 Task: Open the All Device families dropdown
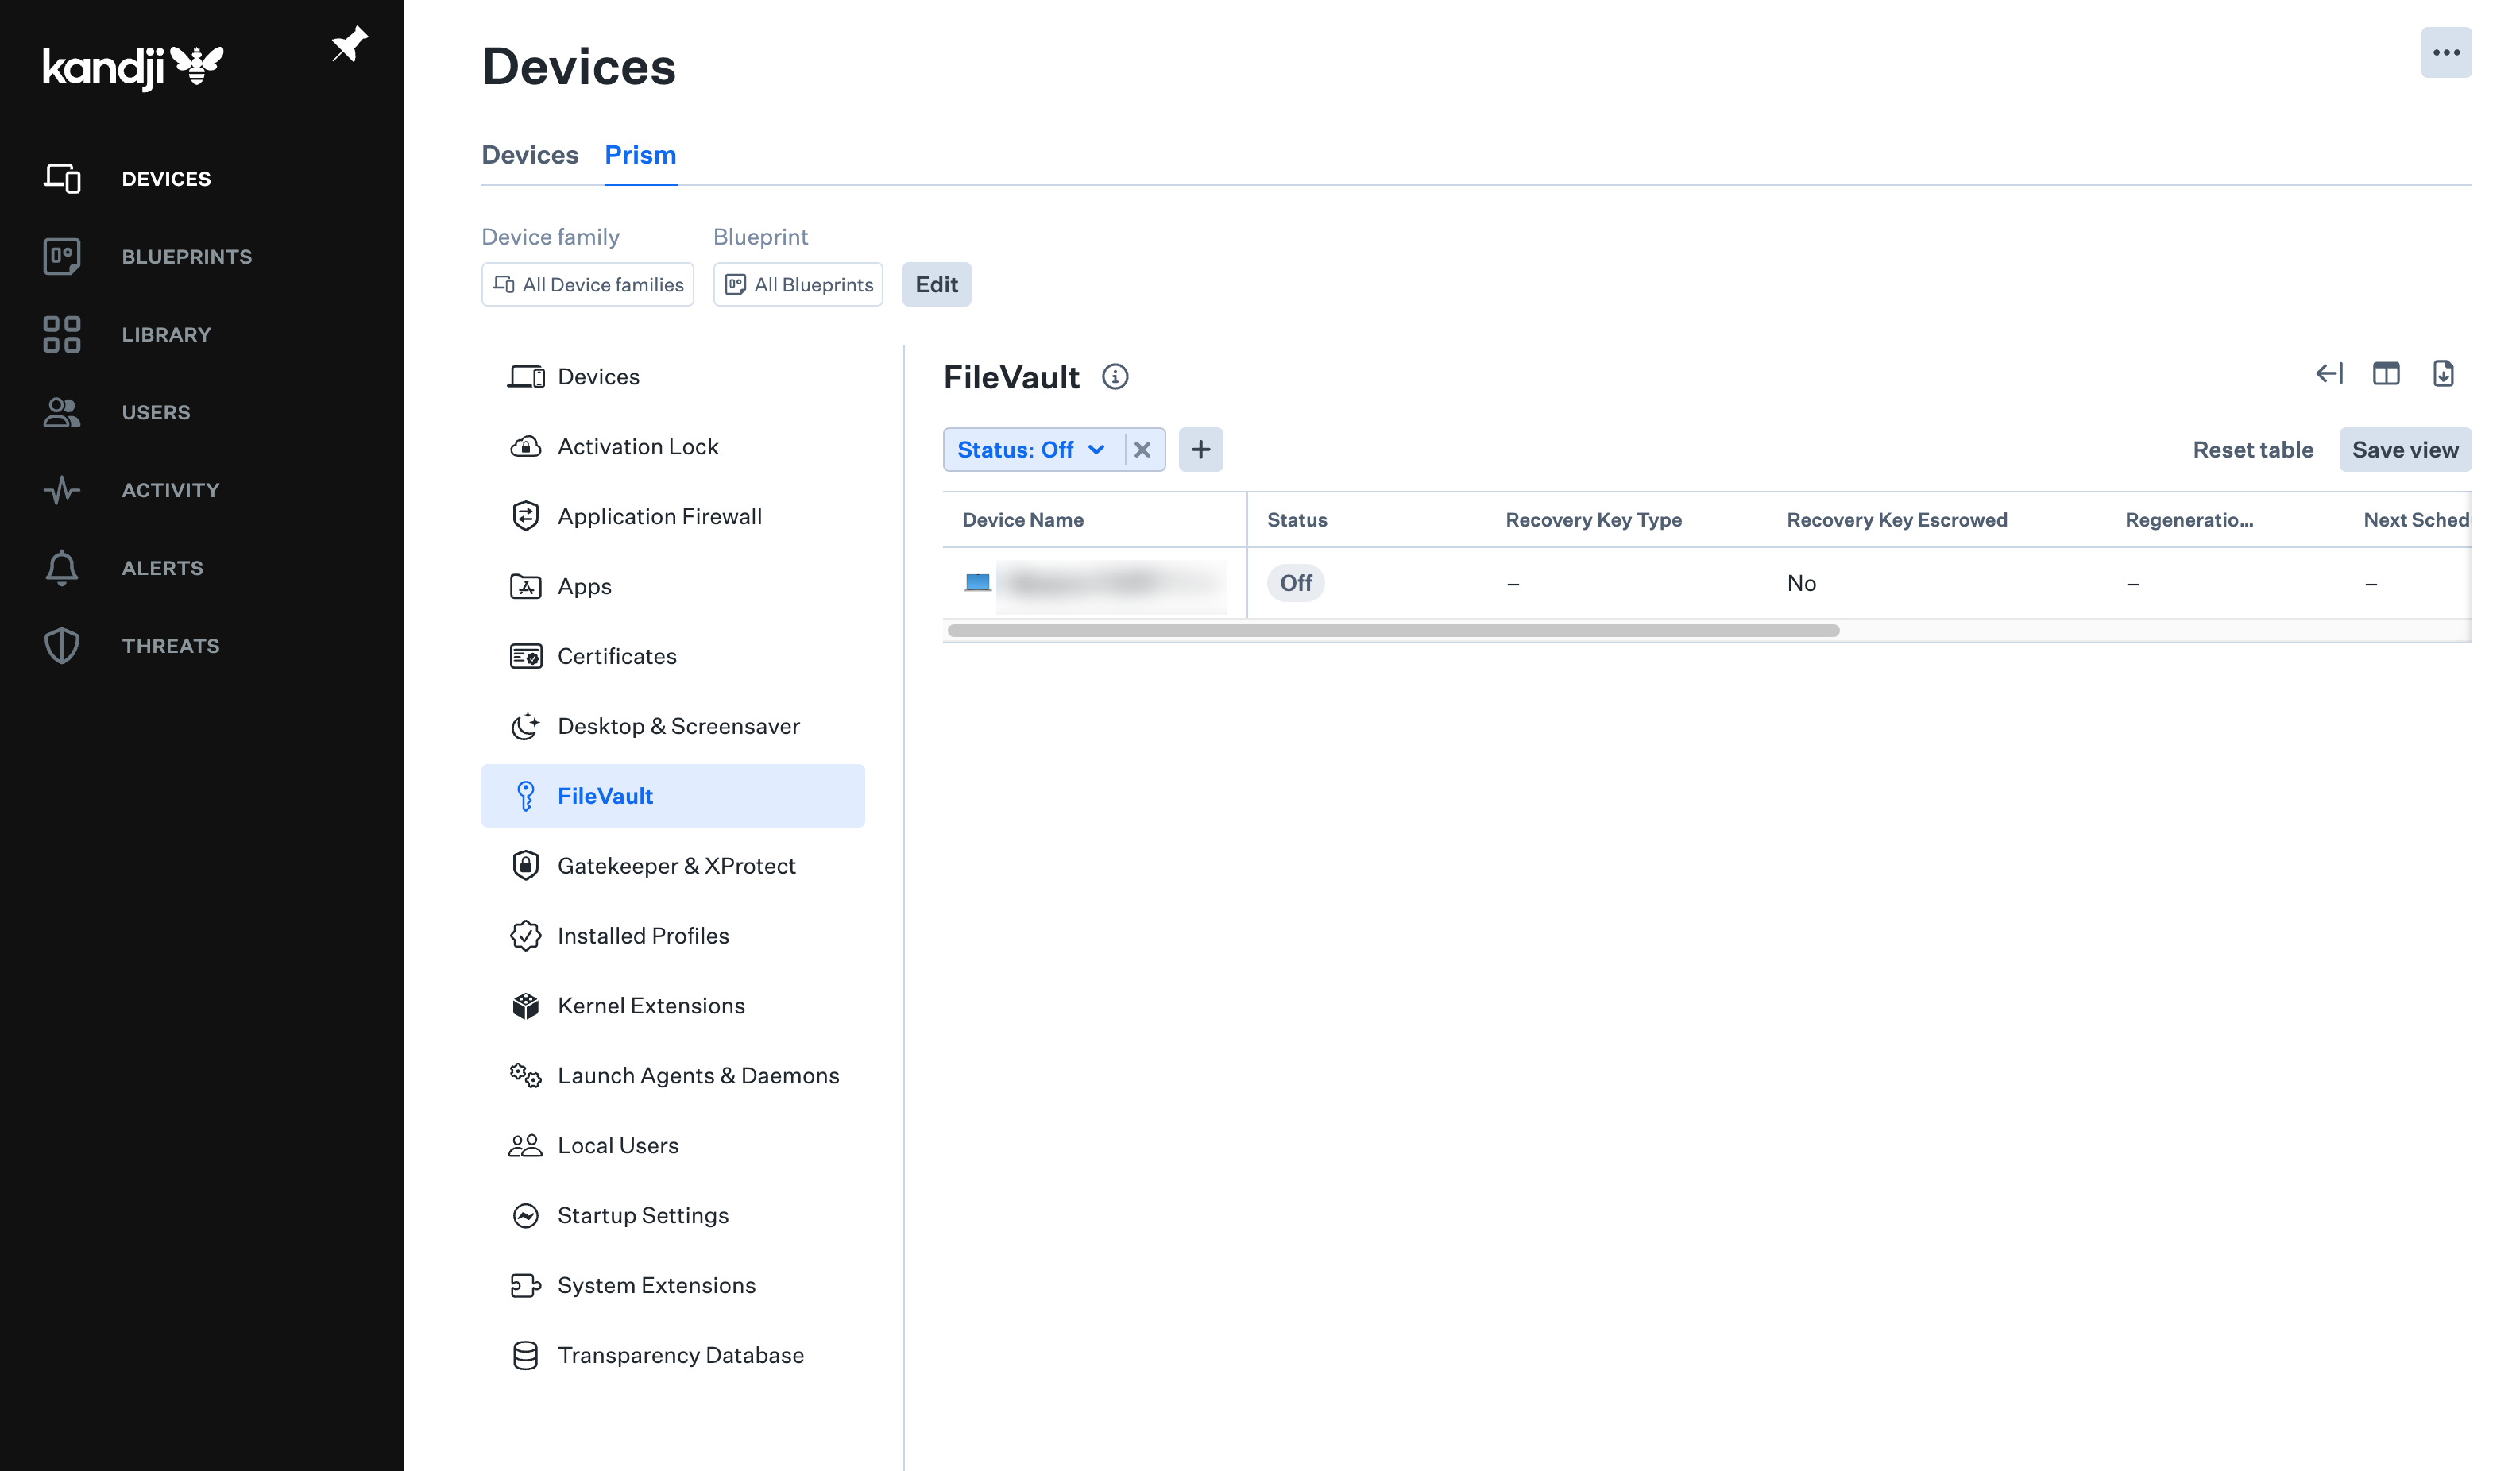pos(588,285)
